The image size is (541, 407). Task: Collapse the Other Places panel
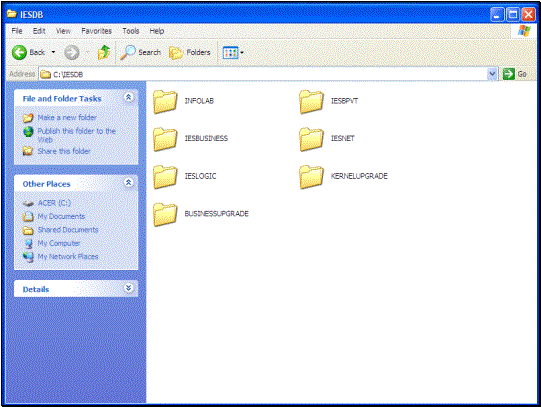tap(128, 182)
